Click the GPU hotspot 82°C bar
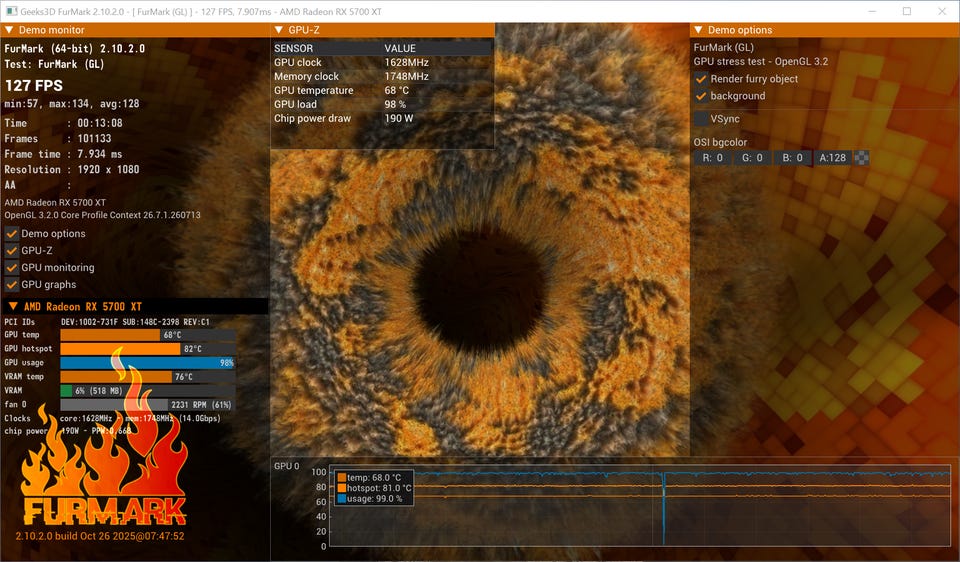Screen dimensions: 960x562 click(x=148, y=349)
